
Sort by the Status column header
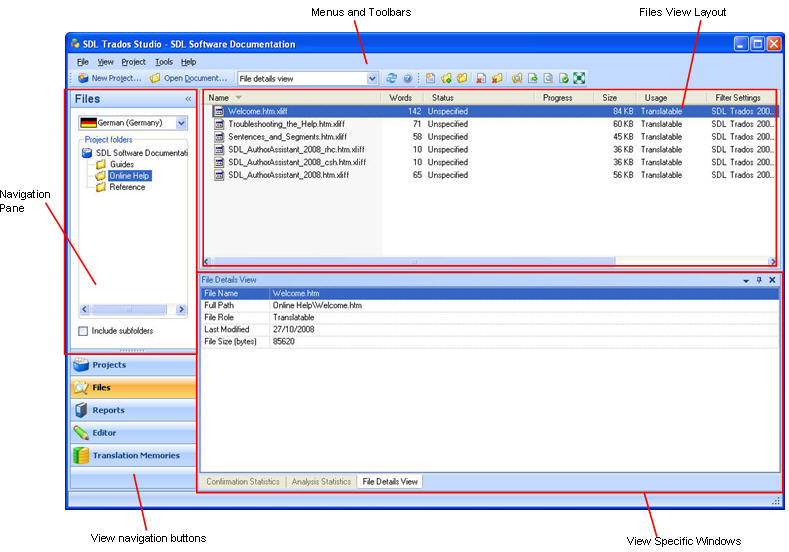[478, 98]
